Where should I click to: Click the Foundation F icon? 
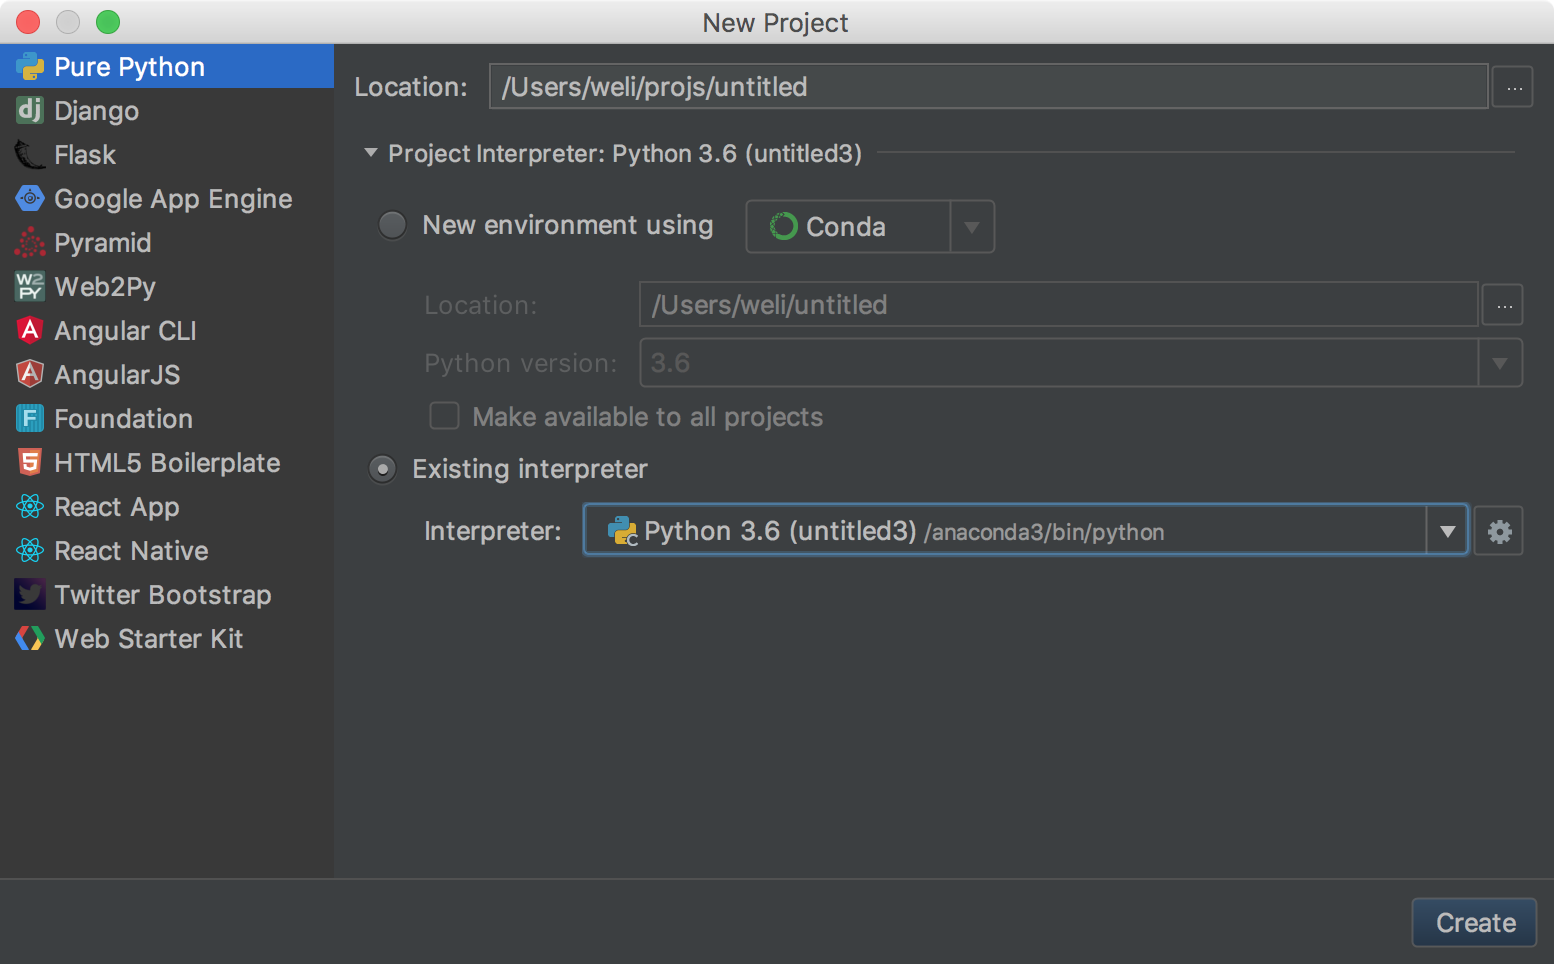30,418
